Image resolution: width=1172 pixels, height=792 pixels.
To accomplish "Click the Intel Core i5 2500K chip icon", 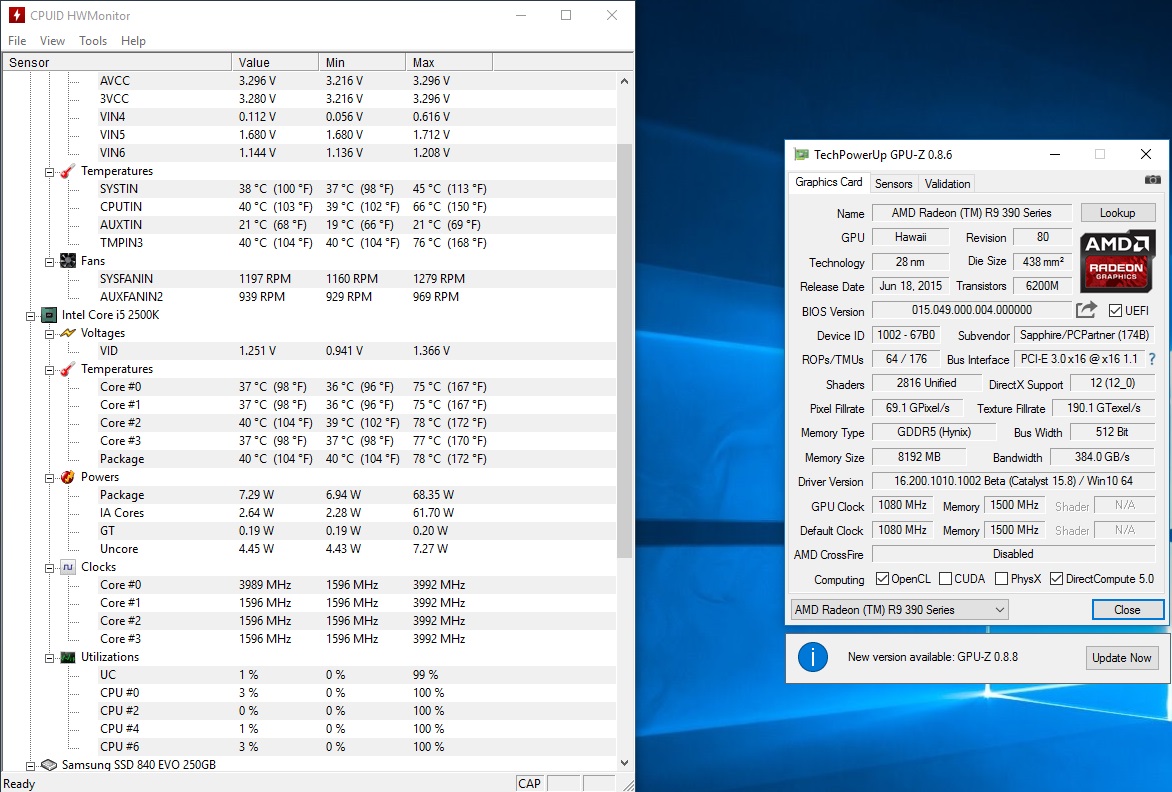I will pyautogui.click(x=49, y=315).
